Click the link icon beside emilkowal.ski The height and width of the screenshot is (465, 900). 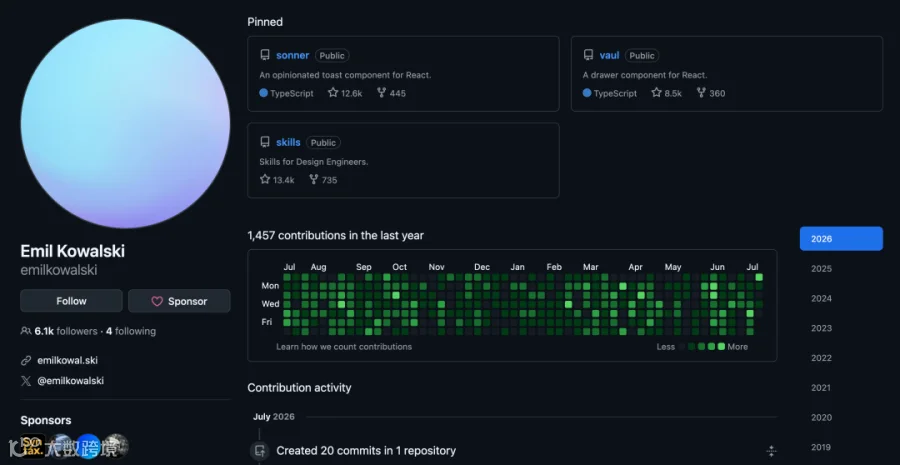coord(26,361)
